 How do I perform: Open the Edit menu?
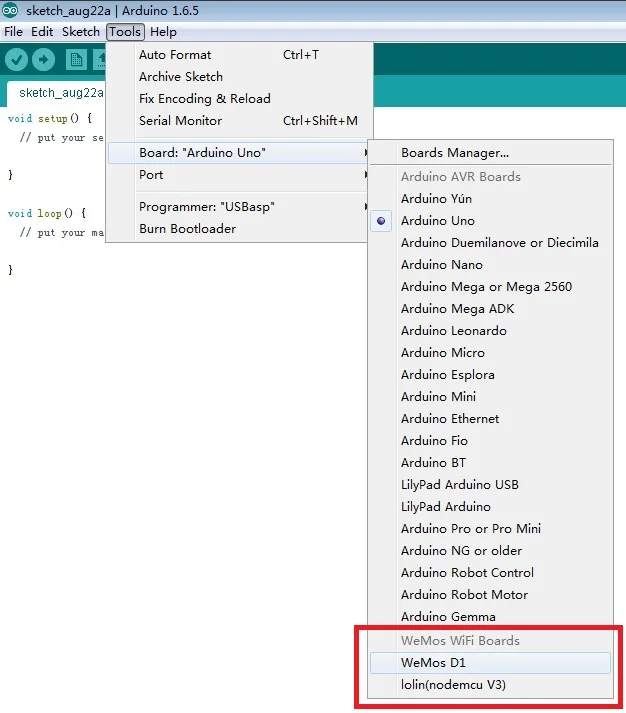[42, 32]
